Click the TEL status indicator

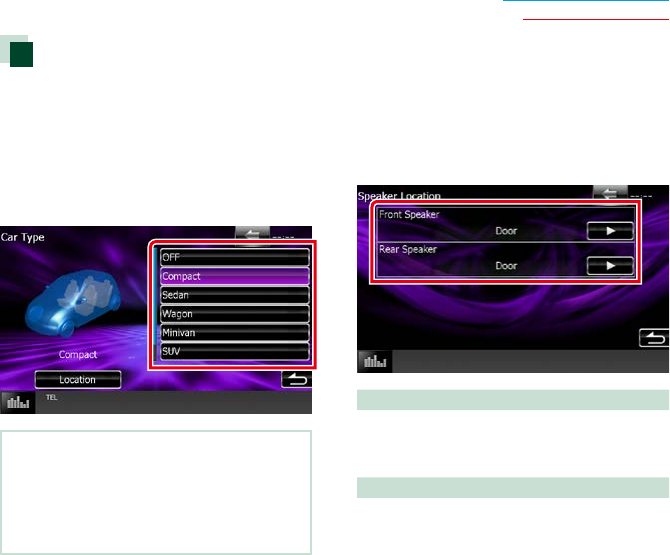pos(51,398)
